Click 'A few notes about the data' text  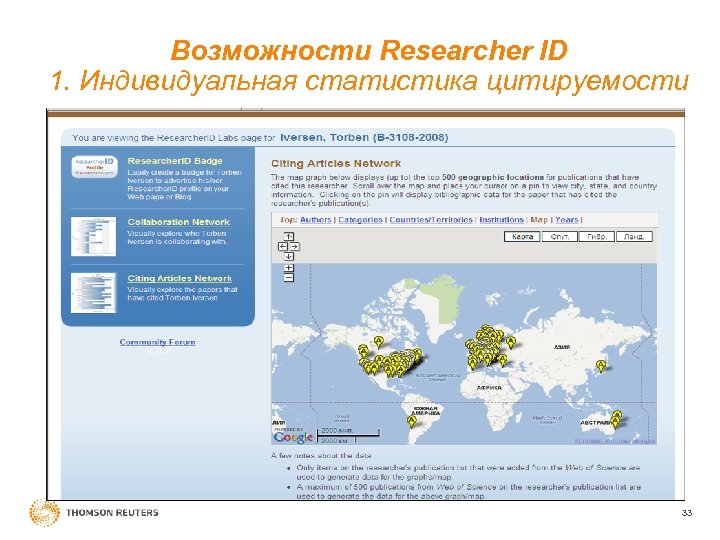322,456
